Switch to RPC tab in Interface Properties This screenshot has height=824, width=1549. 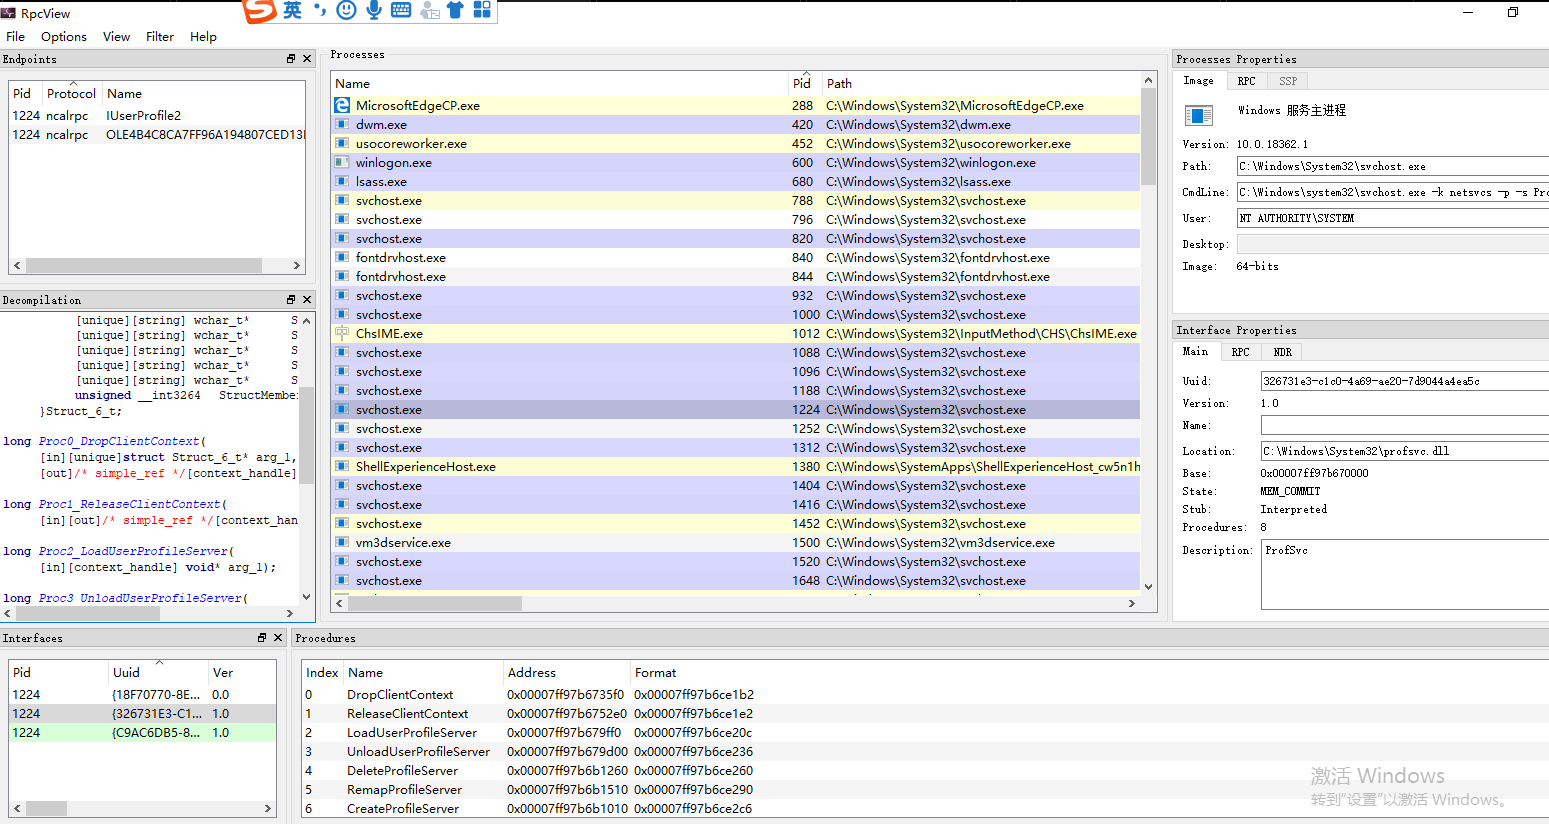1240,352
